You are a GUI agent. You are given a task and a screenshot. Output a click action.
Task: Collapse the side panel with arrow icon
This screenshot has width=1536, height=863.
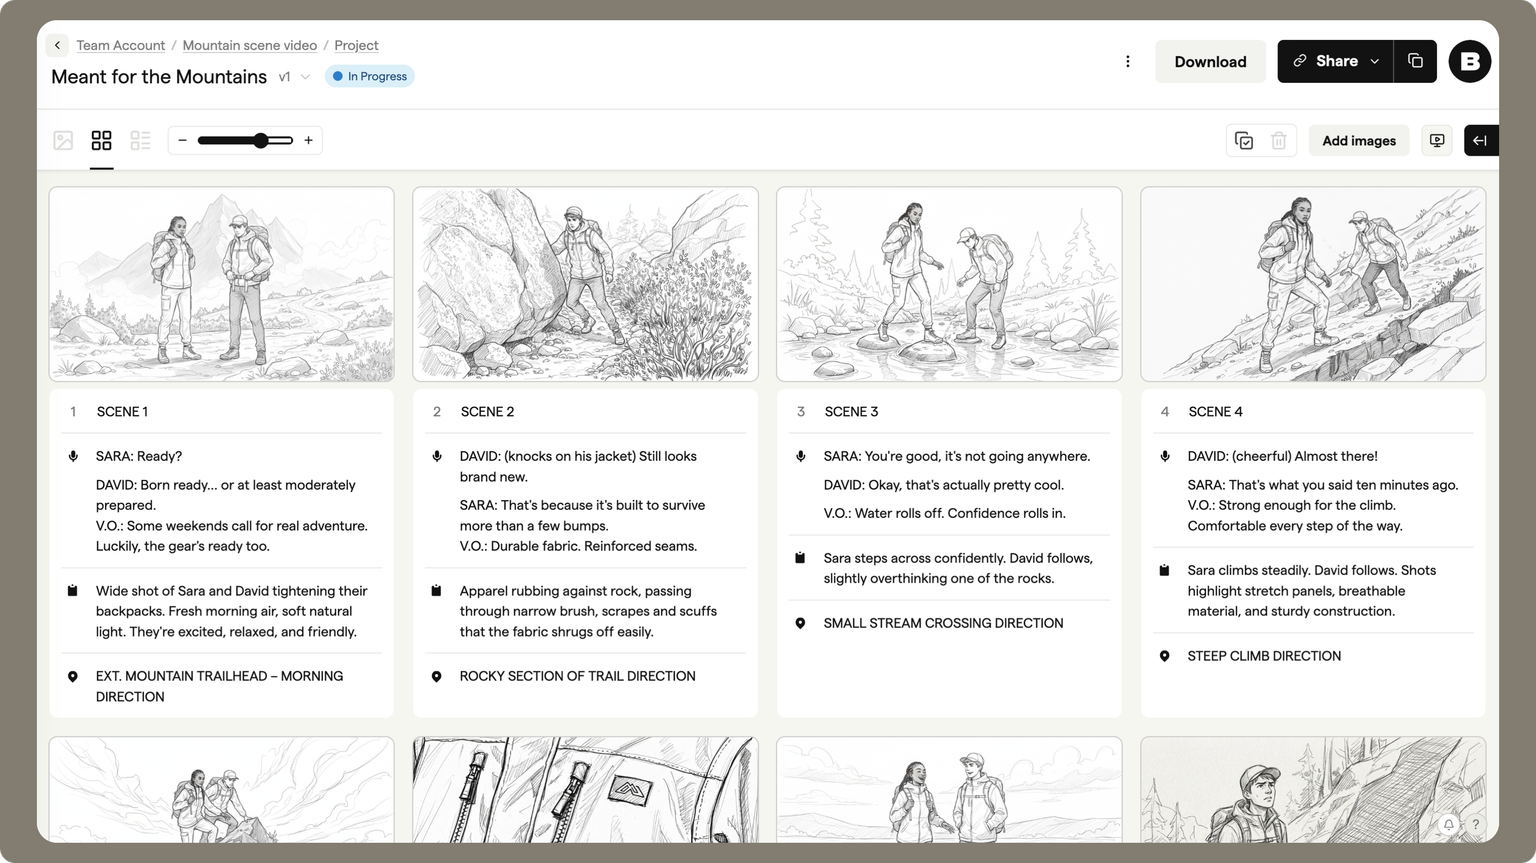(x=1480, y=141)
